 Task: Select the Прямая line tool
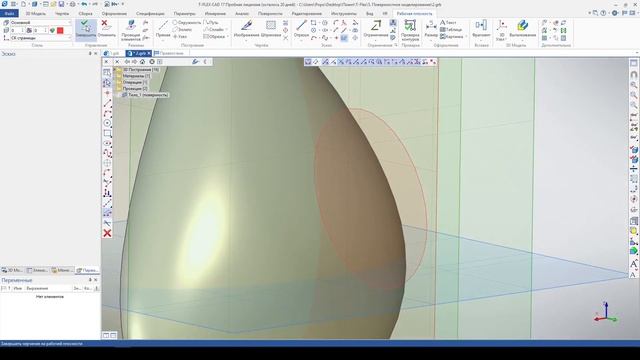point(163,29)
